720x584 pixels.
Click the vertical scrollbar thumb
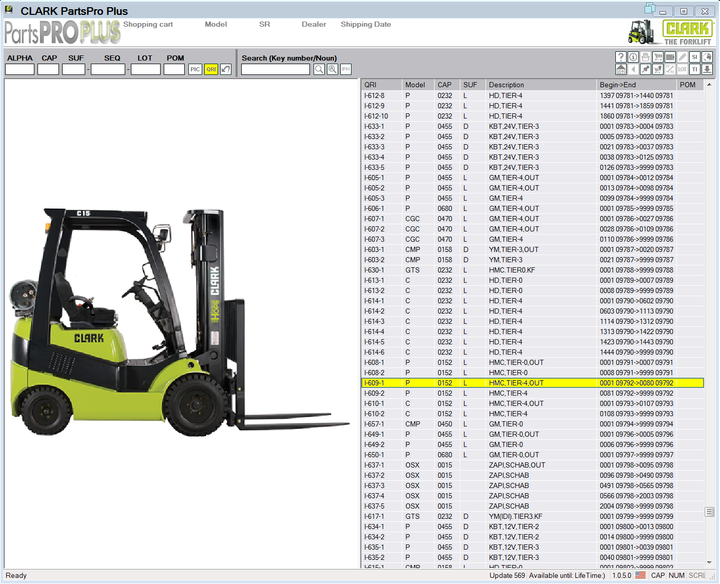pyautogui.click(x=709, y=511)
